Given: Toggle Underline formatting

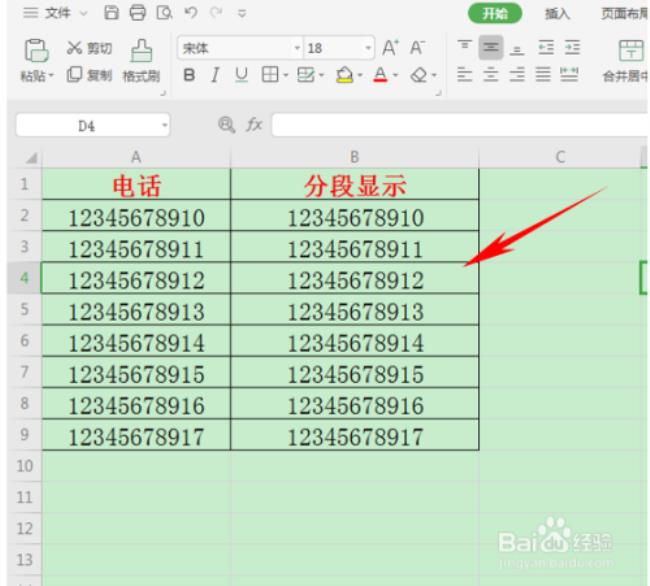Looking at the screenshot, I should pyautogui.click(x=241, y=75).
